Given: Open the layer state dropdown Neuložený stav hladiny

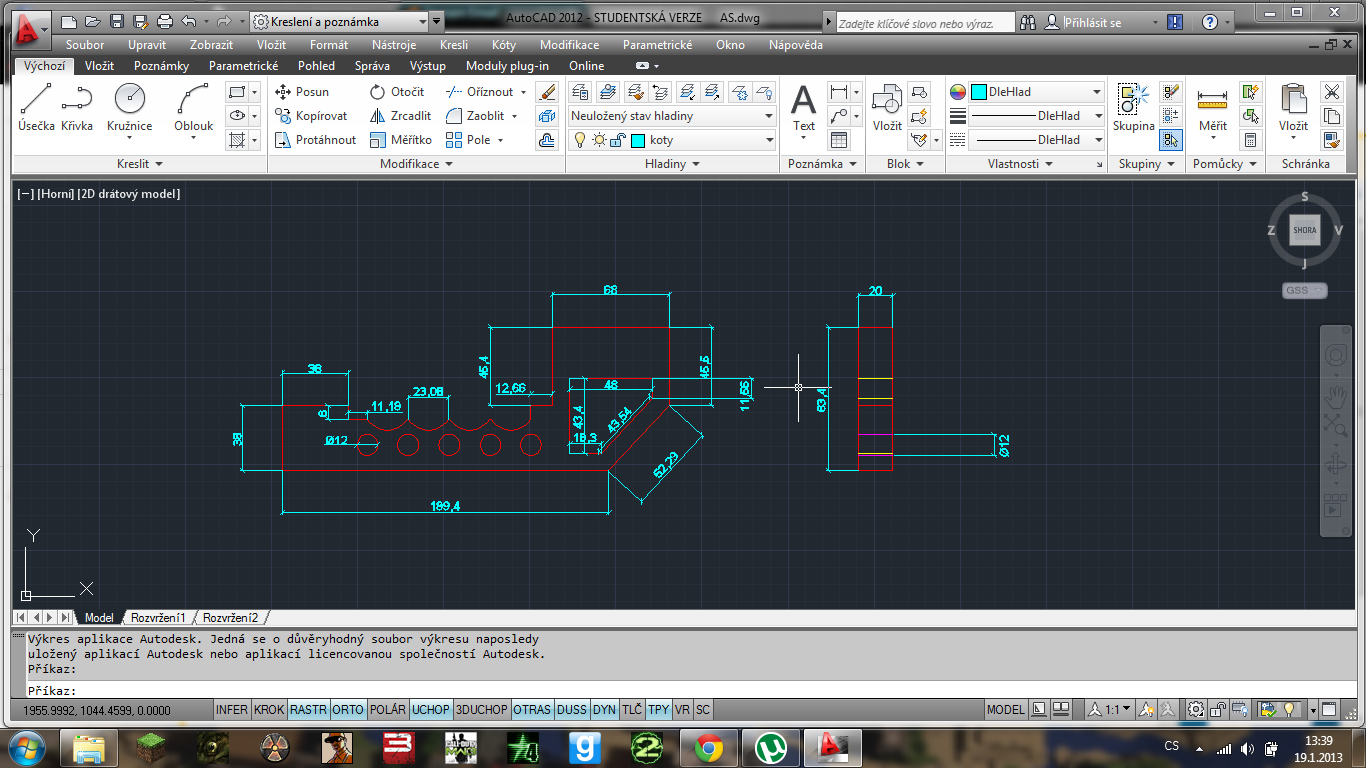Looking at the screenshot, I should [671, 116].
